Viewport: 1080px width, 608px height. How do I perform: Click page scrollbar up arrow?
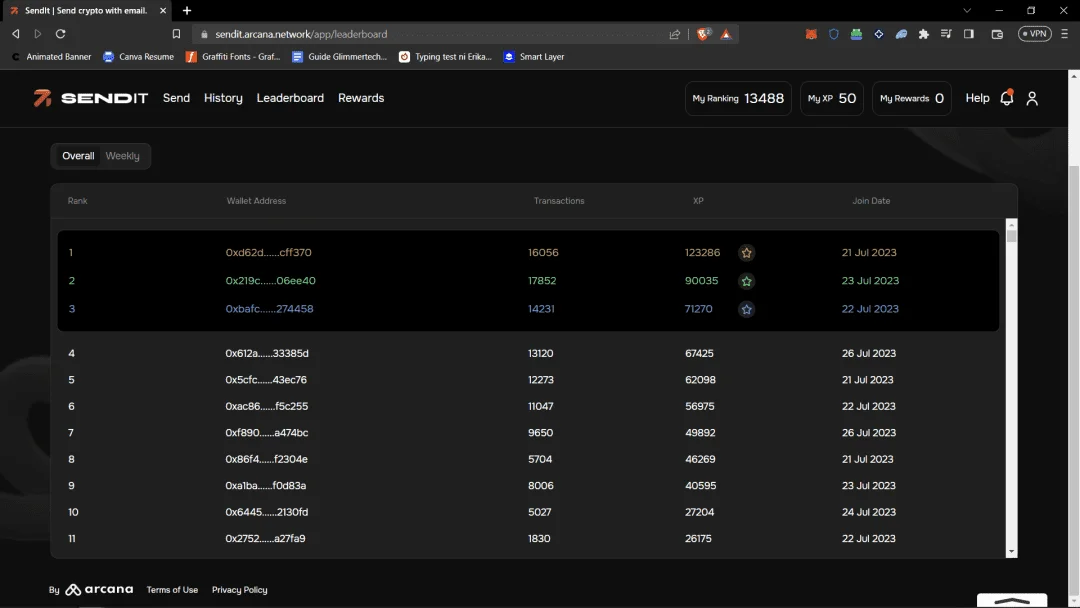1074,74
